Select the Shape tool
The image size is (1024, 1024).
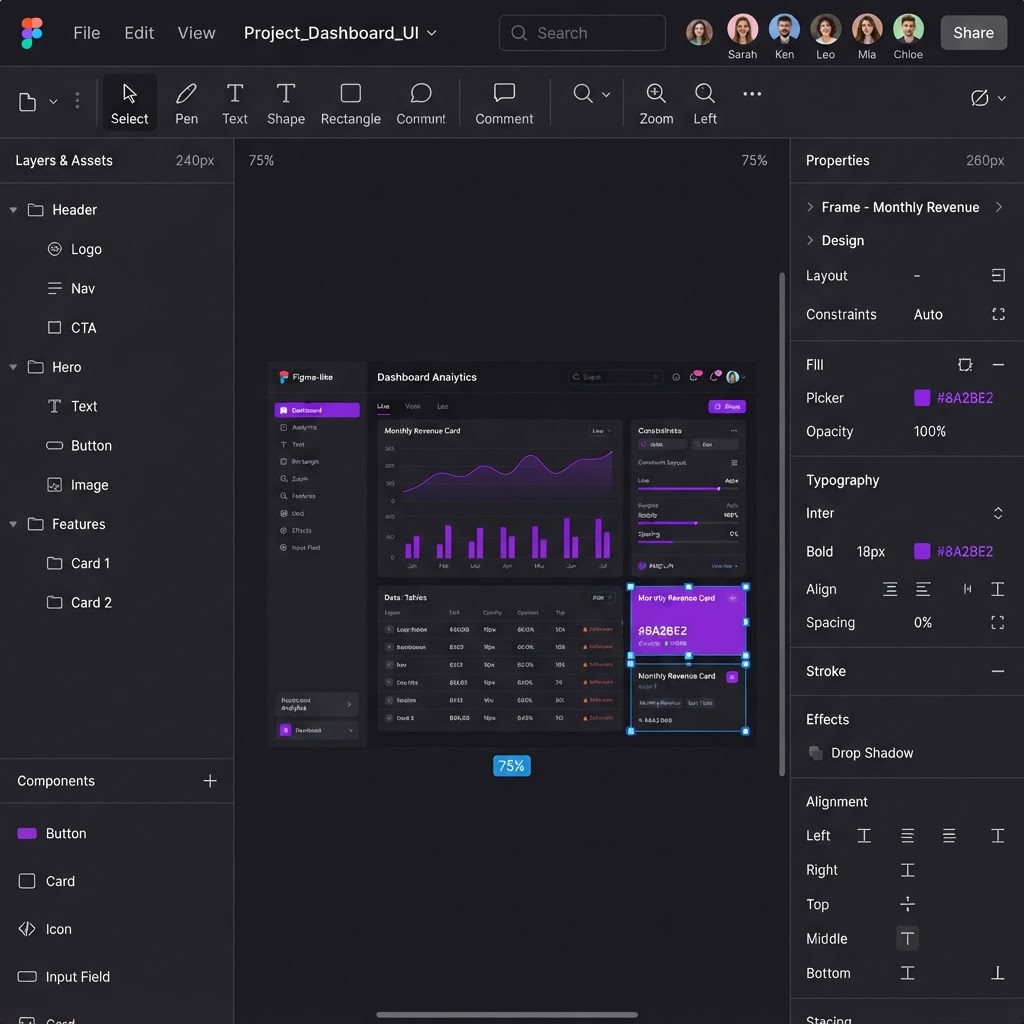click(285, 103)
